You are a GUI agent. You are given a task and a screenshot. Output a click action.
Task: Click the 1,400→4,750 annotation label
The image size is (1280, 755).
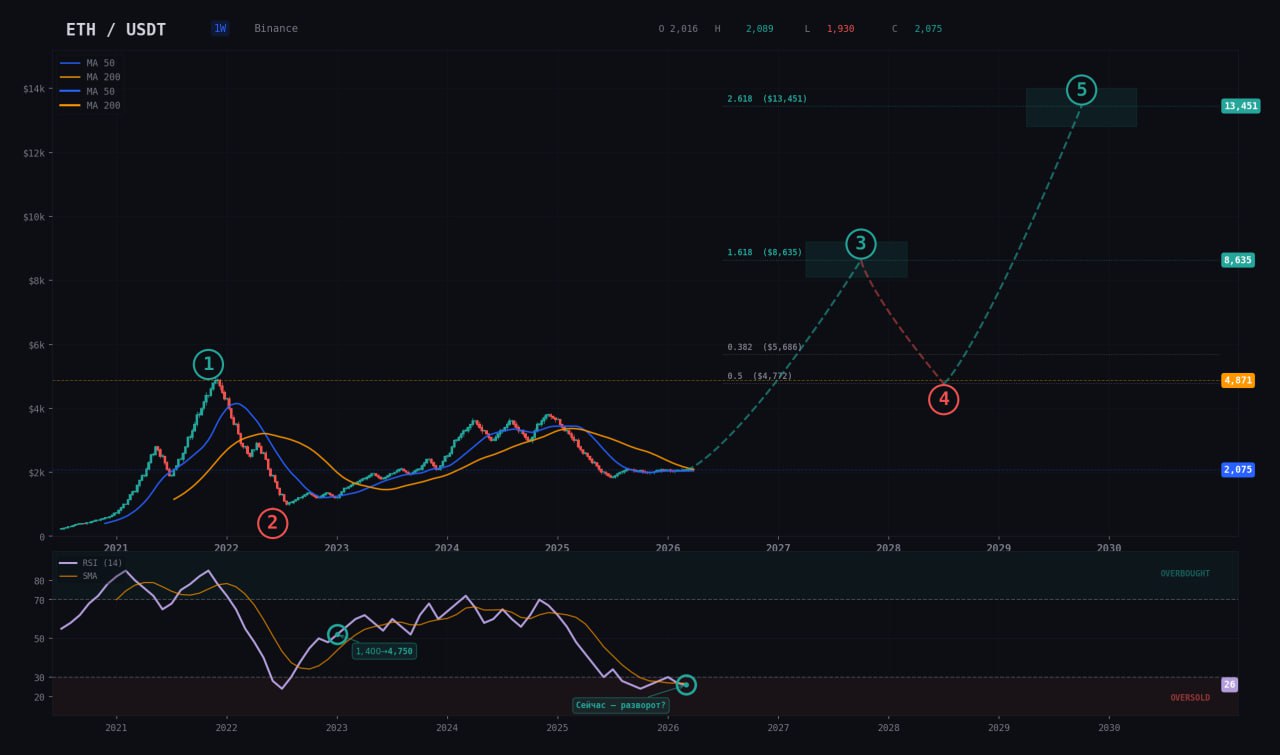tap(384, 651)
